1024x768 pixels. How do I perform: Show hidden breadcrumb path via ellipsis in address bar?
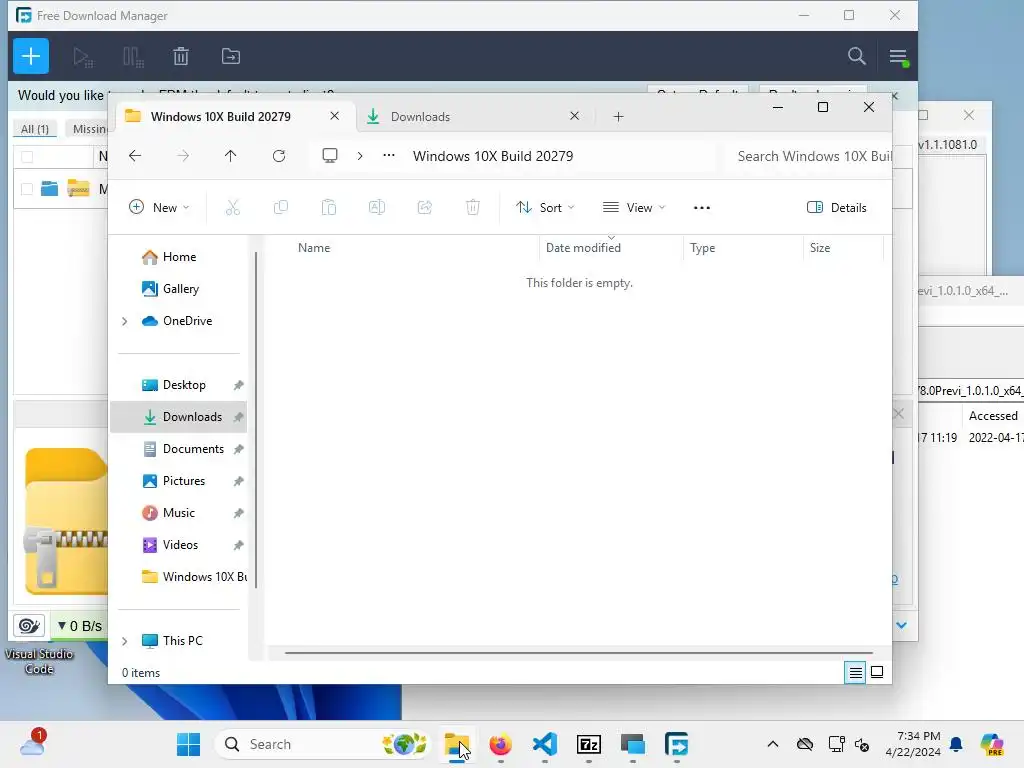click(x=389, y=155)
